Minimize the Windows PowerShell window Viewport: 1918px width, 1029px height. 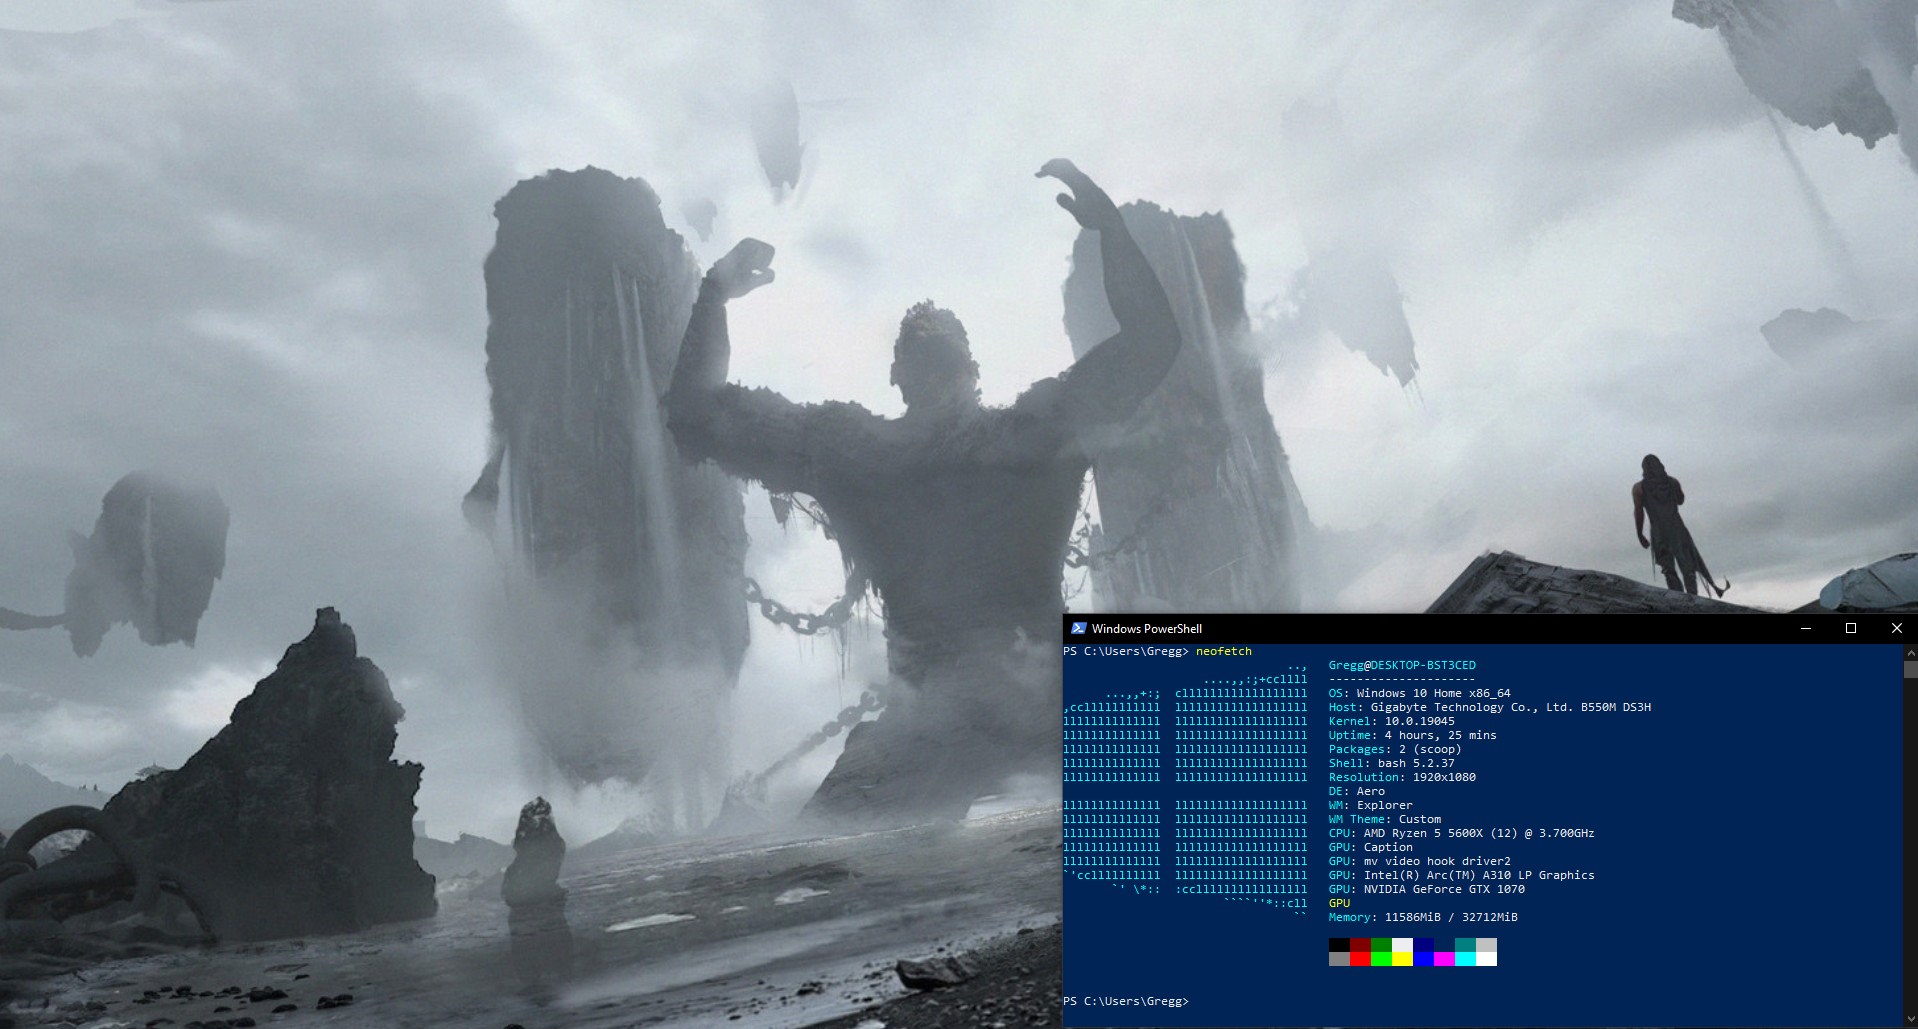pyautogui.click(x=1805, y=628)
